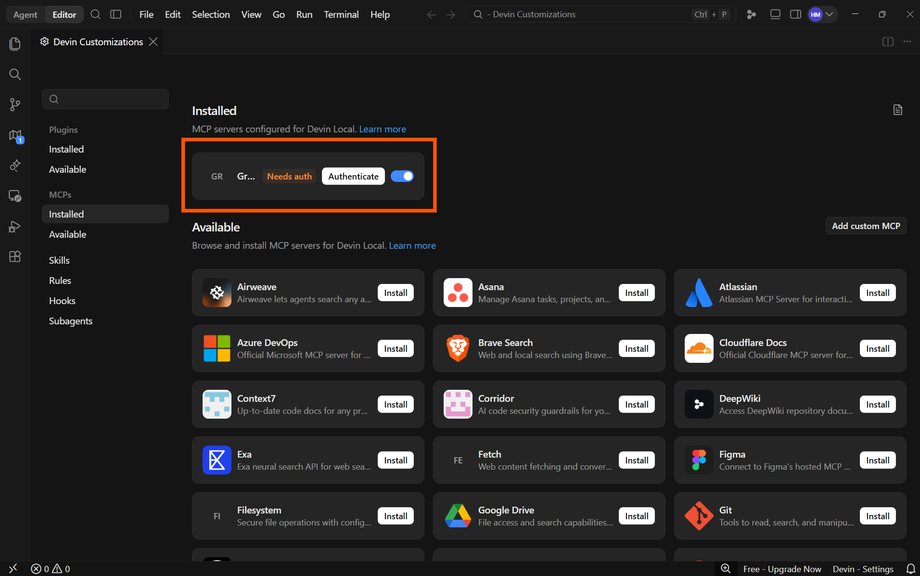
Task: Switch to Editor mode
Action: pos(64,15)
